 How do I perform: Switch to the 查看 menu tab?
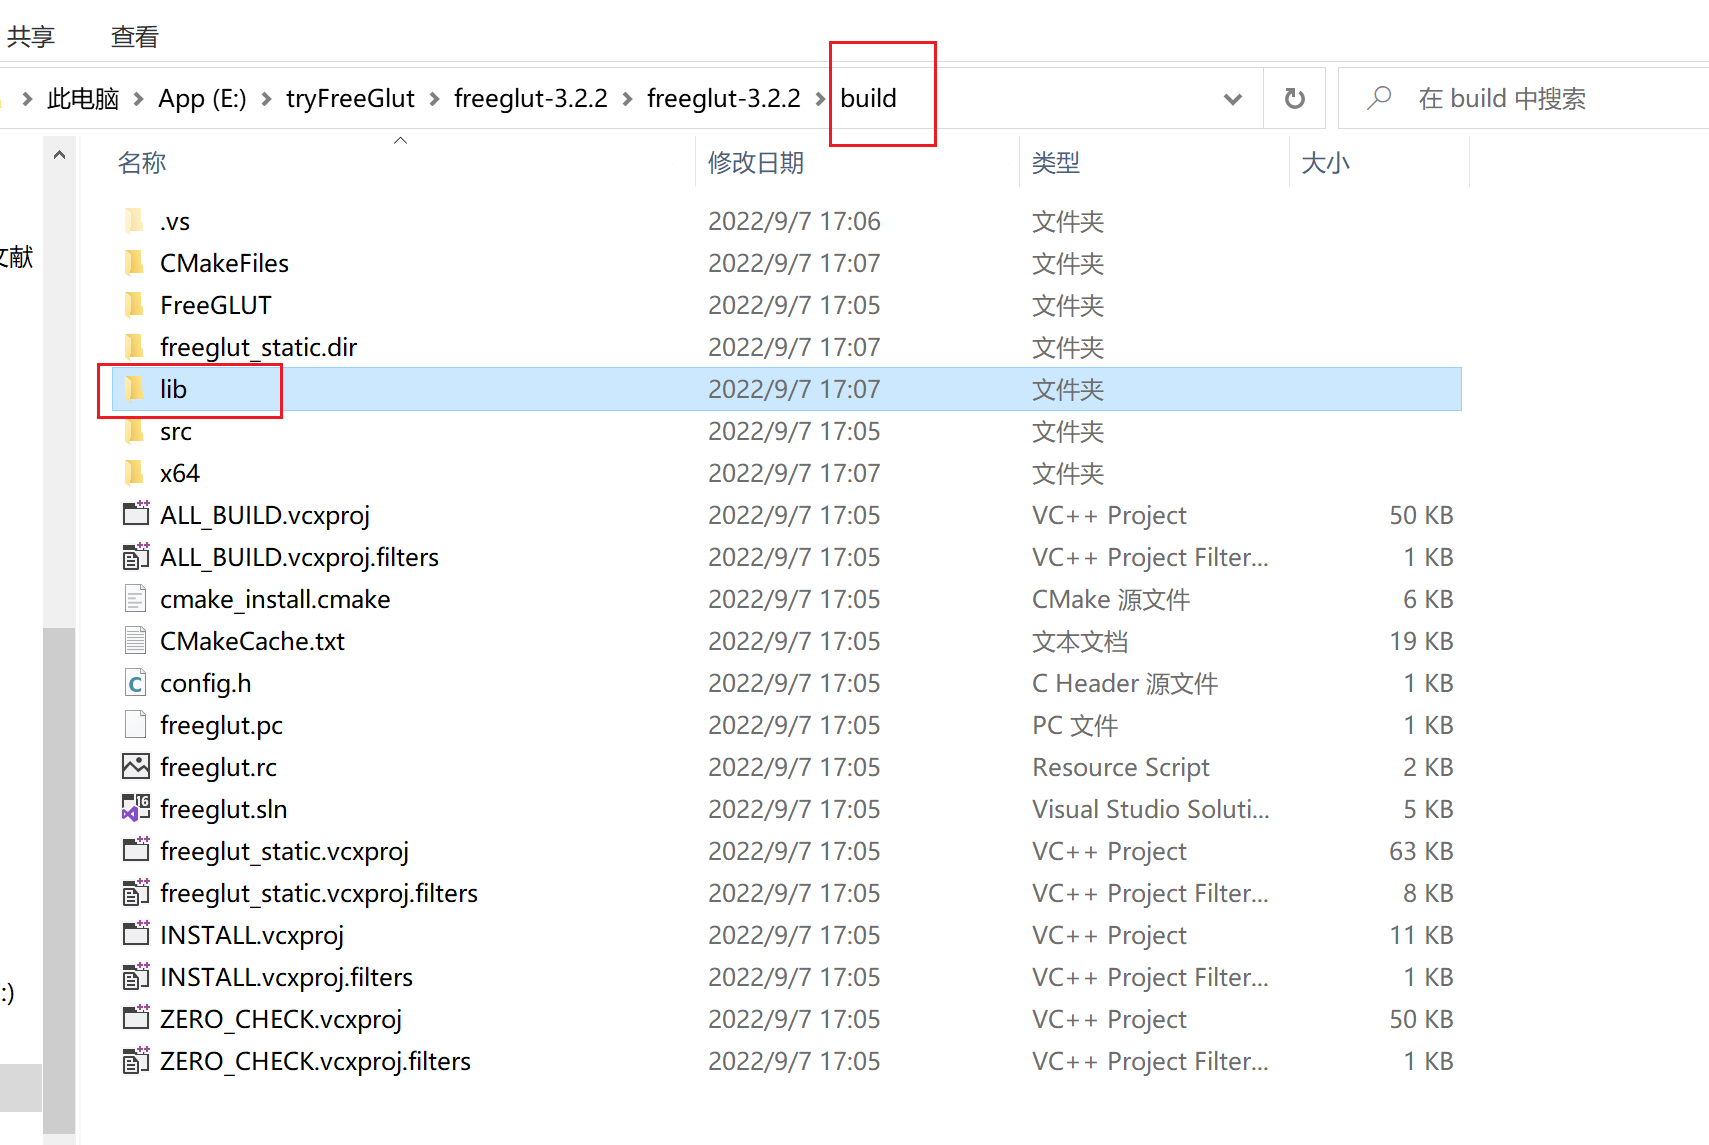click(x=133, y=35)
